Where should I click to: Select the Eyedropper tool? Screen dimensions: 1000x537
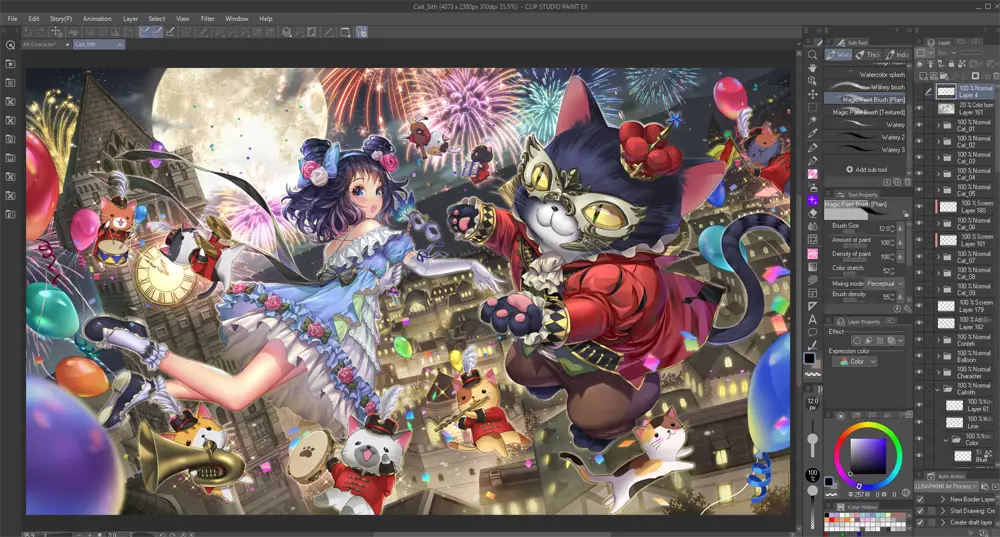point(812,134)
